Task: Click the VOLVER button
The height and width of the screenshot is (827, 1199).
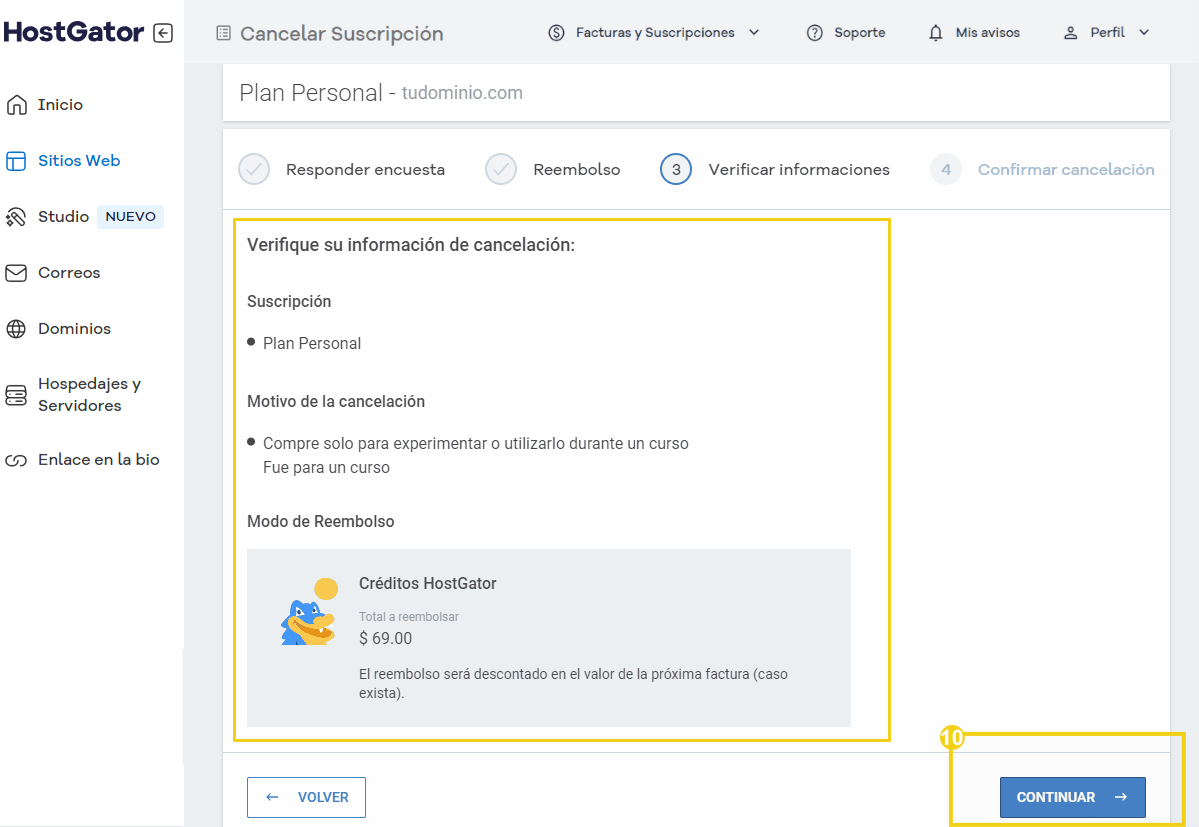Action: (306, 797)
